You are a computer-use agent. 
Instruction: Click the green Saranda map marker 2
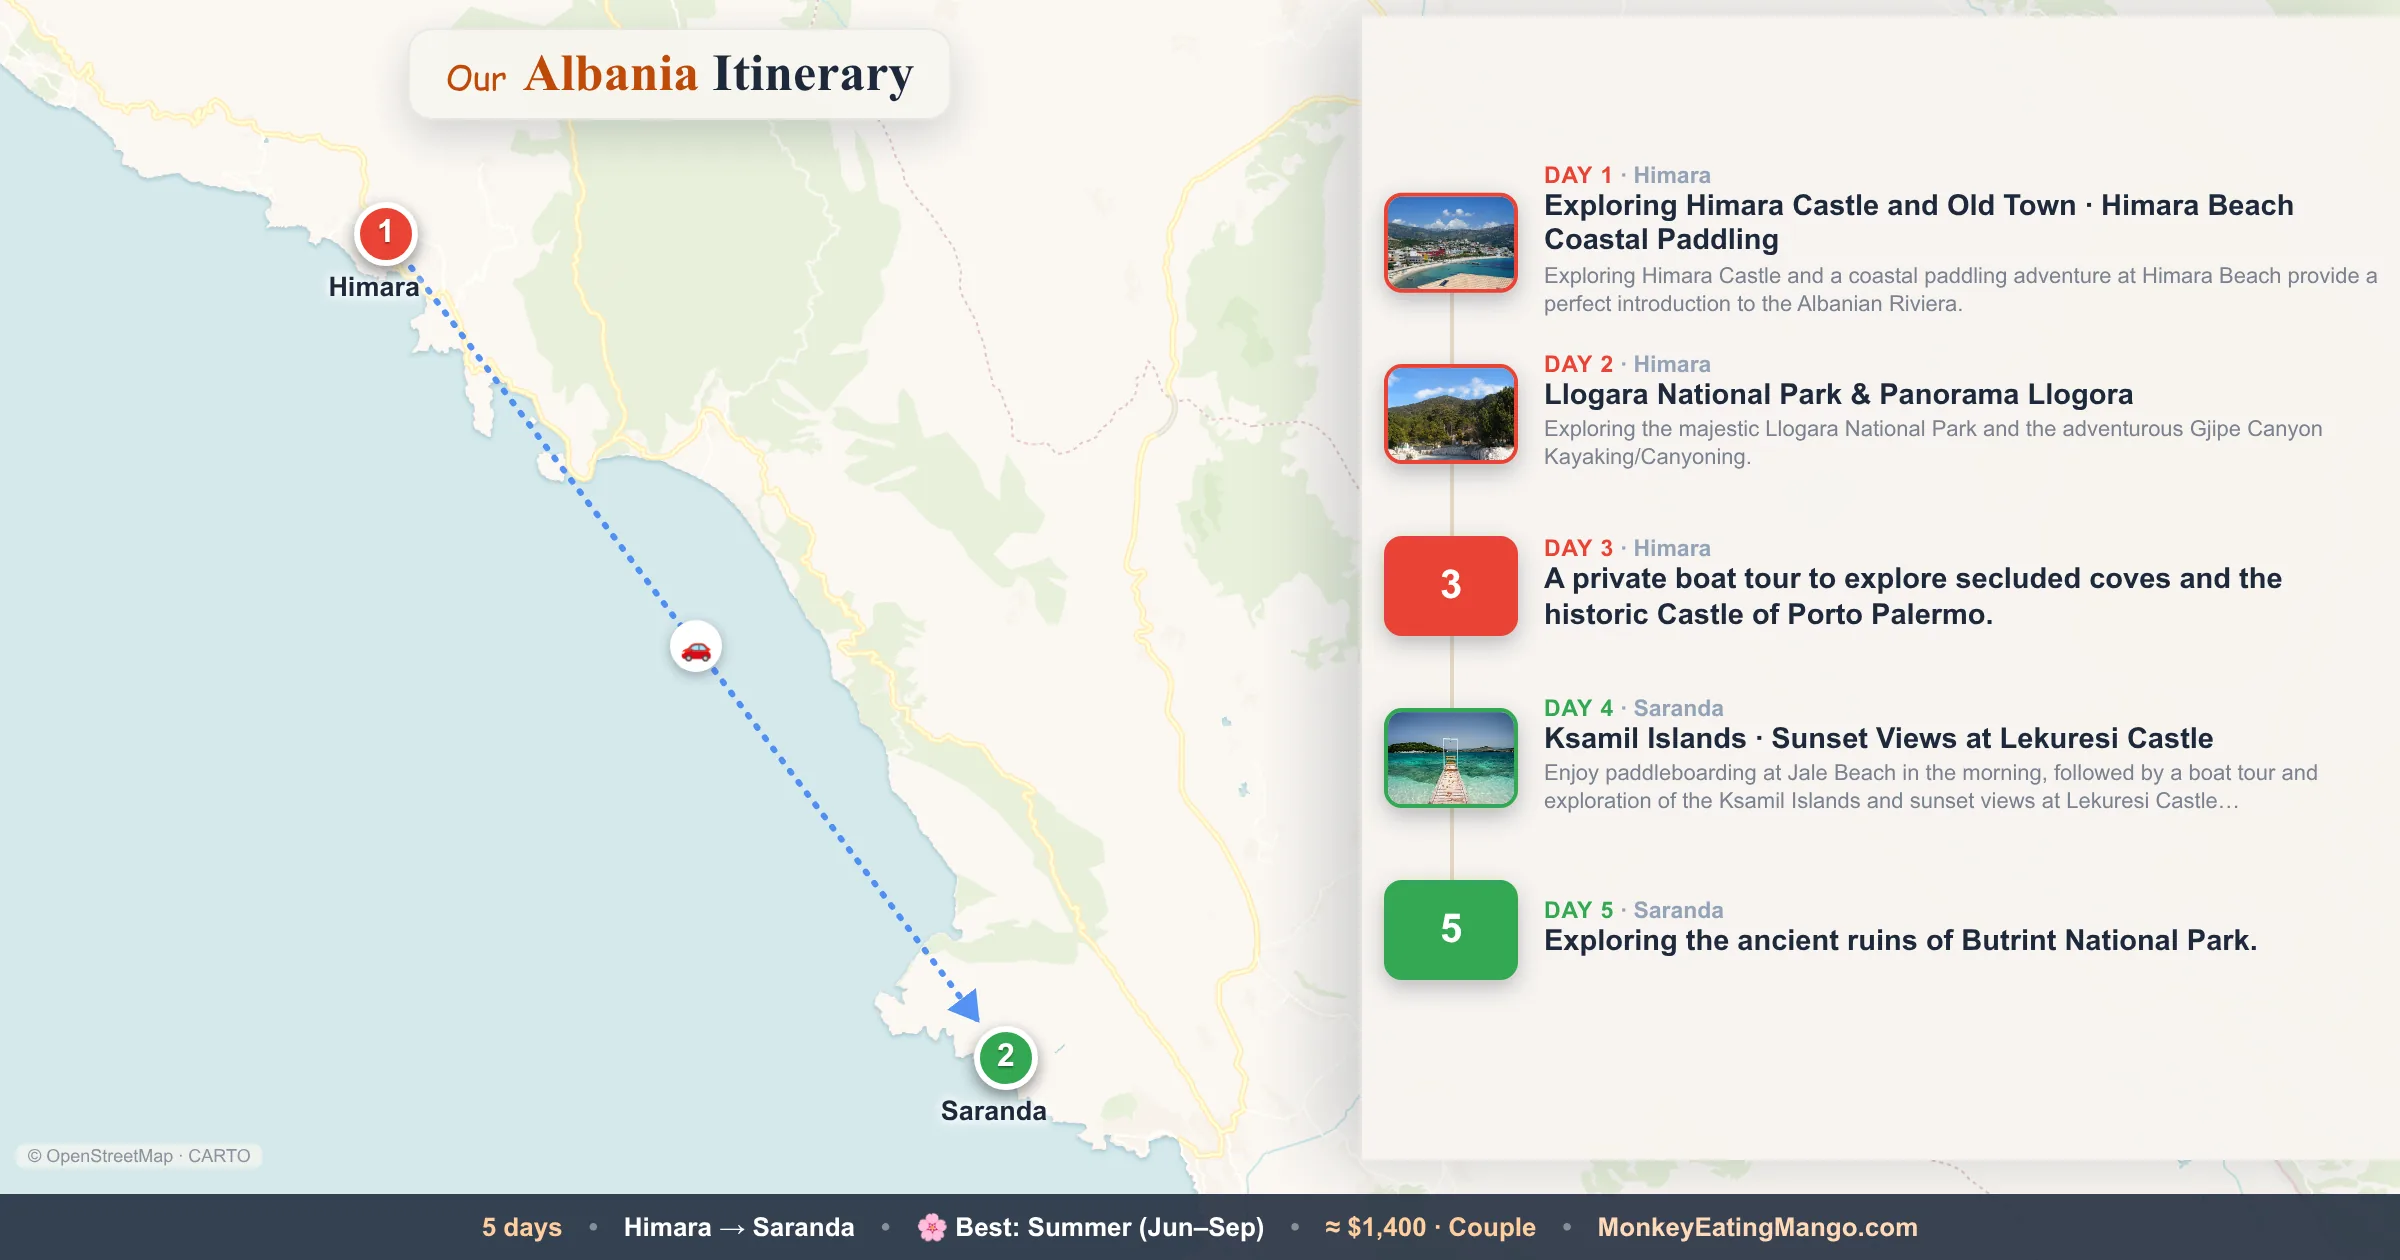click(1005, 1057)
